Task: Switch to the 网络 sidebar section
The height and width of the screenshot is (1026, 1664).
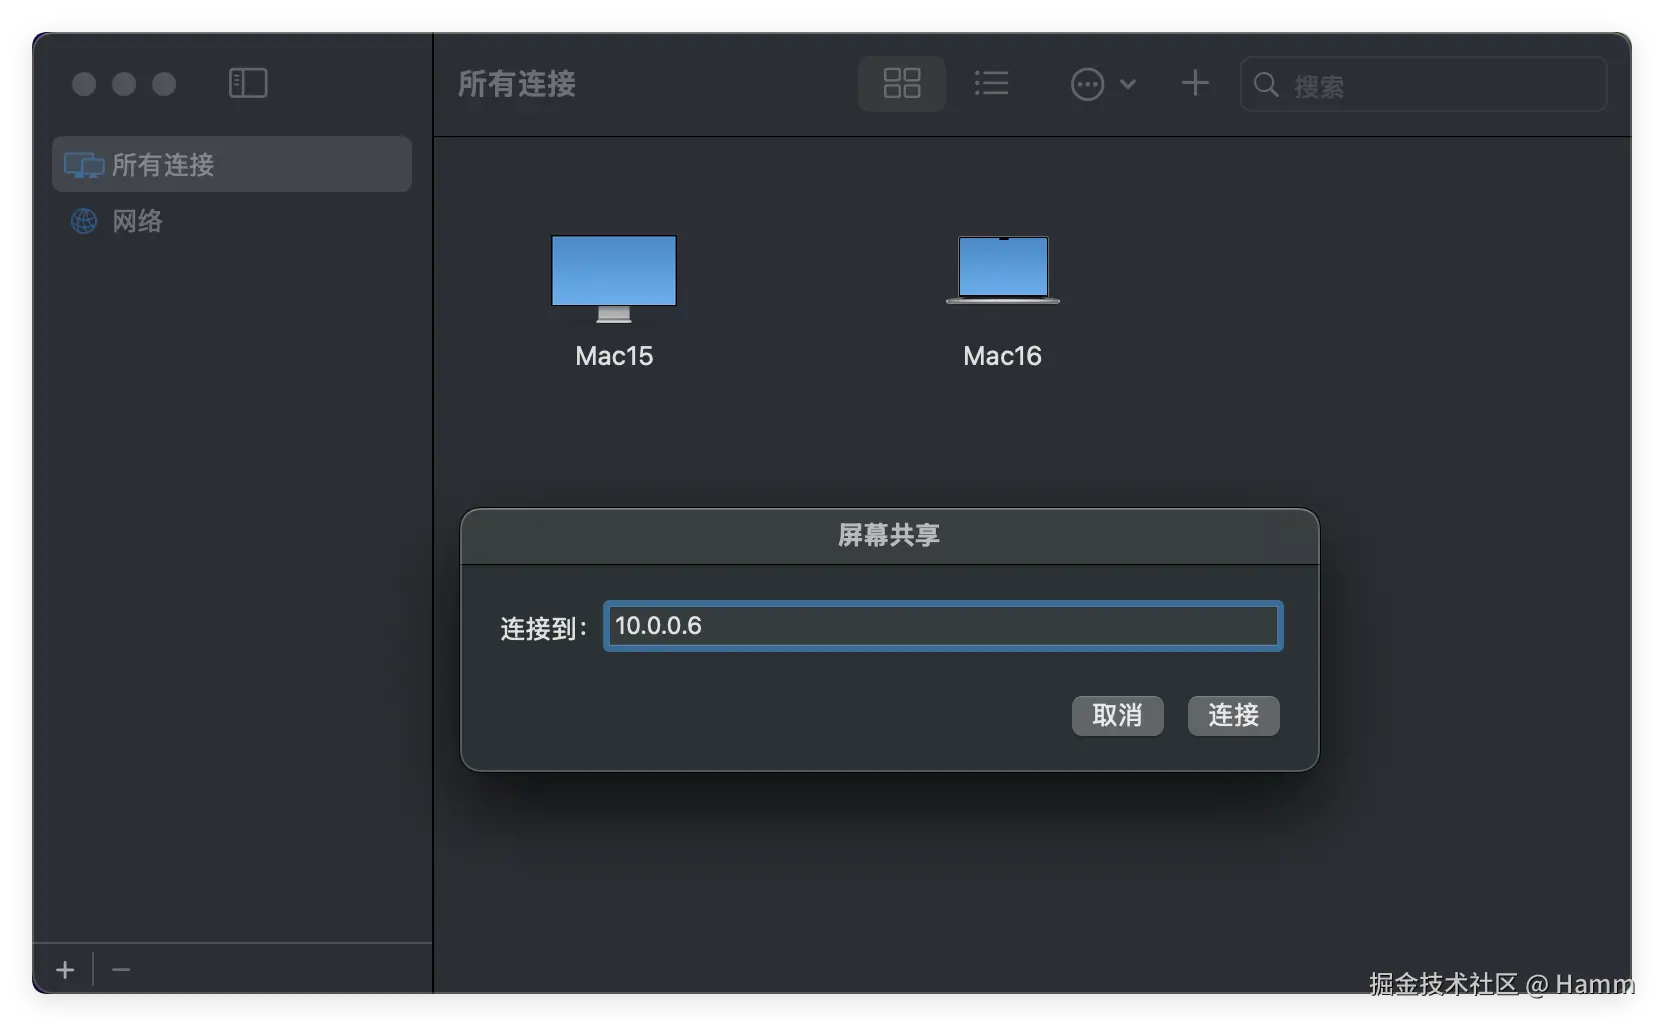Action: coord(135,221)
